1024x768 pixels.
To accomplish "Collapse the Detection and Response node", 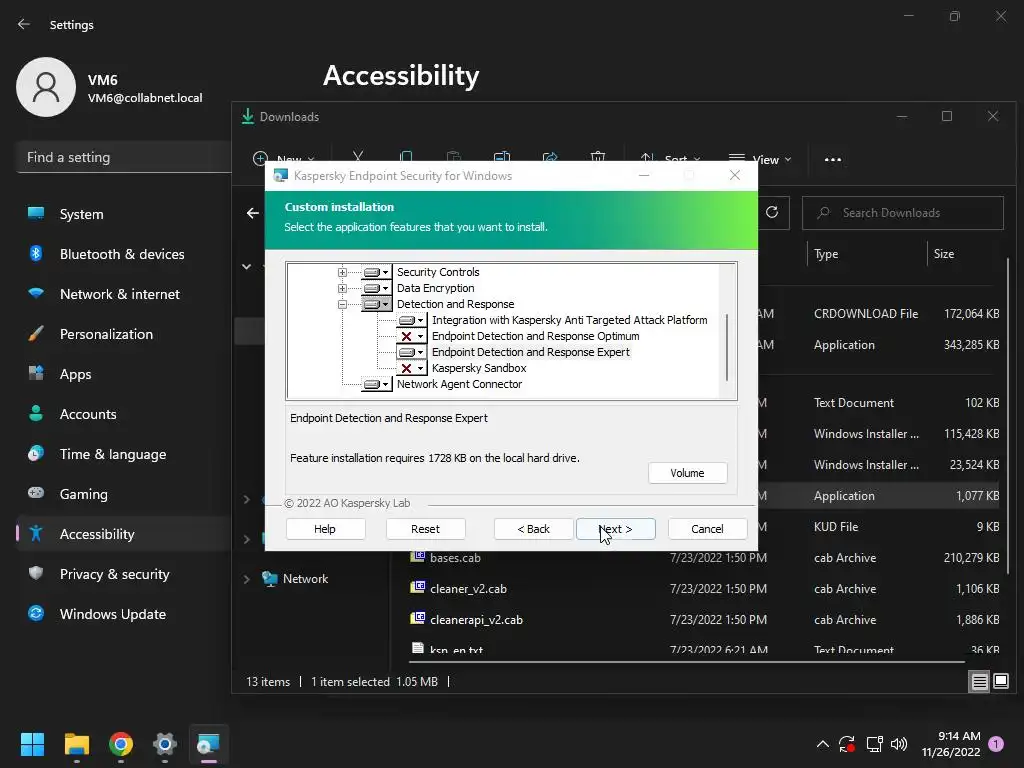I will pyautogui.click(x=342, y=304).
